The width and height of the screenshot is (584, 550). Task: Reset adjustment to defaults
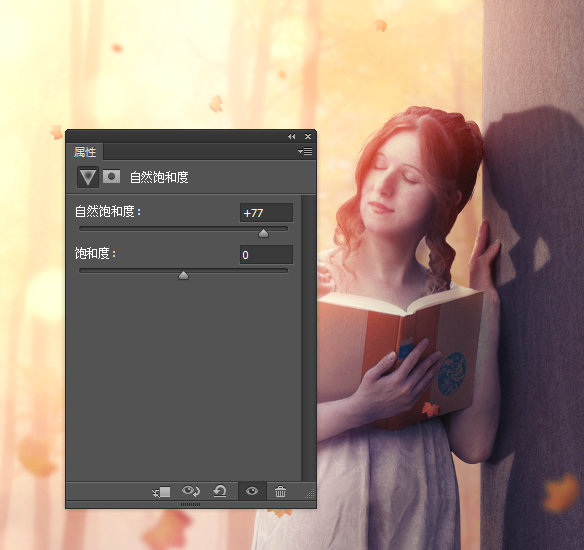[220, 491]
